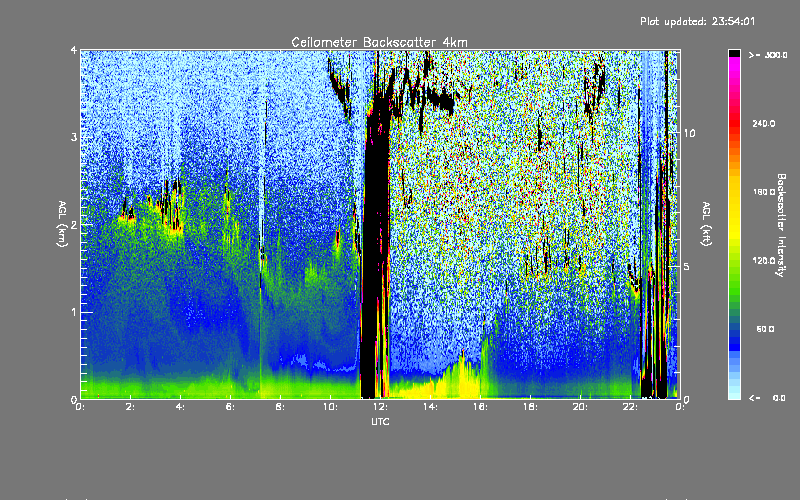Viewport: 800px width, 500px height.
Task: Click the "8:" tick on the UTC axis
Action: [x=281, y=407]
